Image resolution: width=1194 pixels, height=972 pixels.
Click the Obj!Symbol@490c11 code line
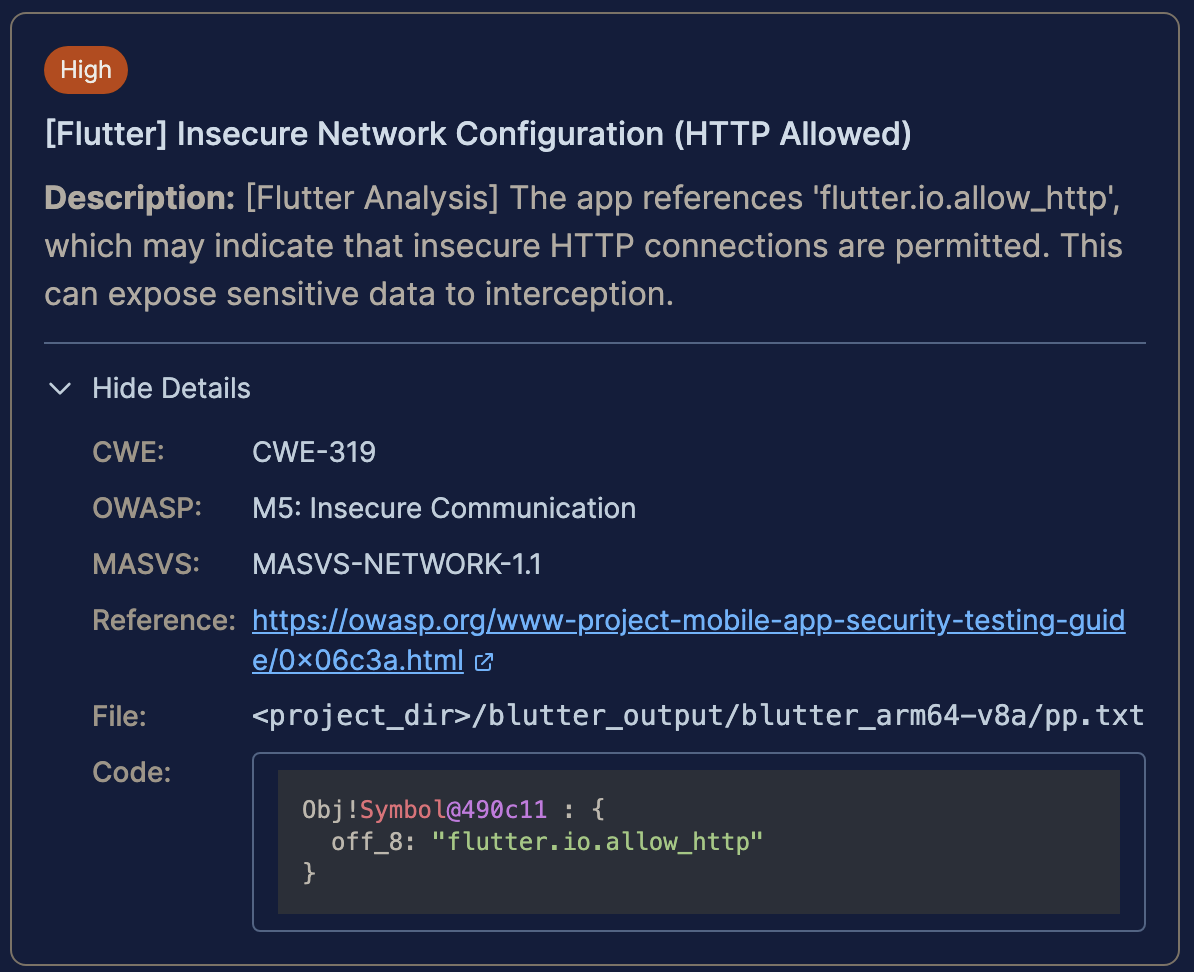(x=453, y=809)
